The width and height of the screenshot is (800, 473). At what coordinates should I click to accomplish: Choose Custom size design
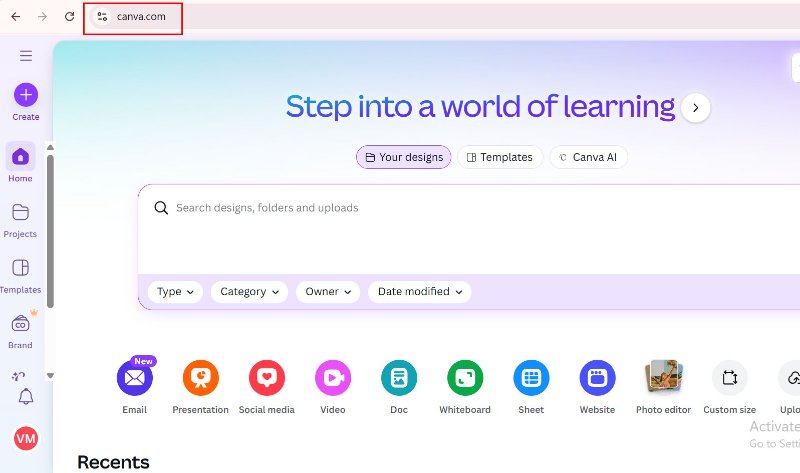coord(730,386)
